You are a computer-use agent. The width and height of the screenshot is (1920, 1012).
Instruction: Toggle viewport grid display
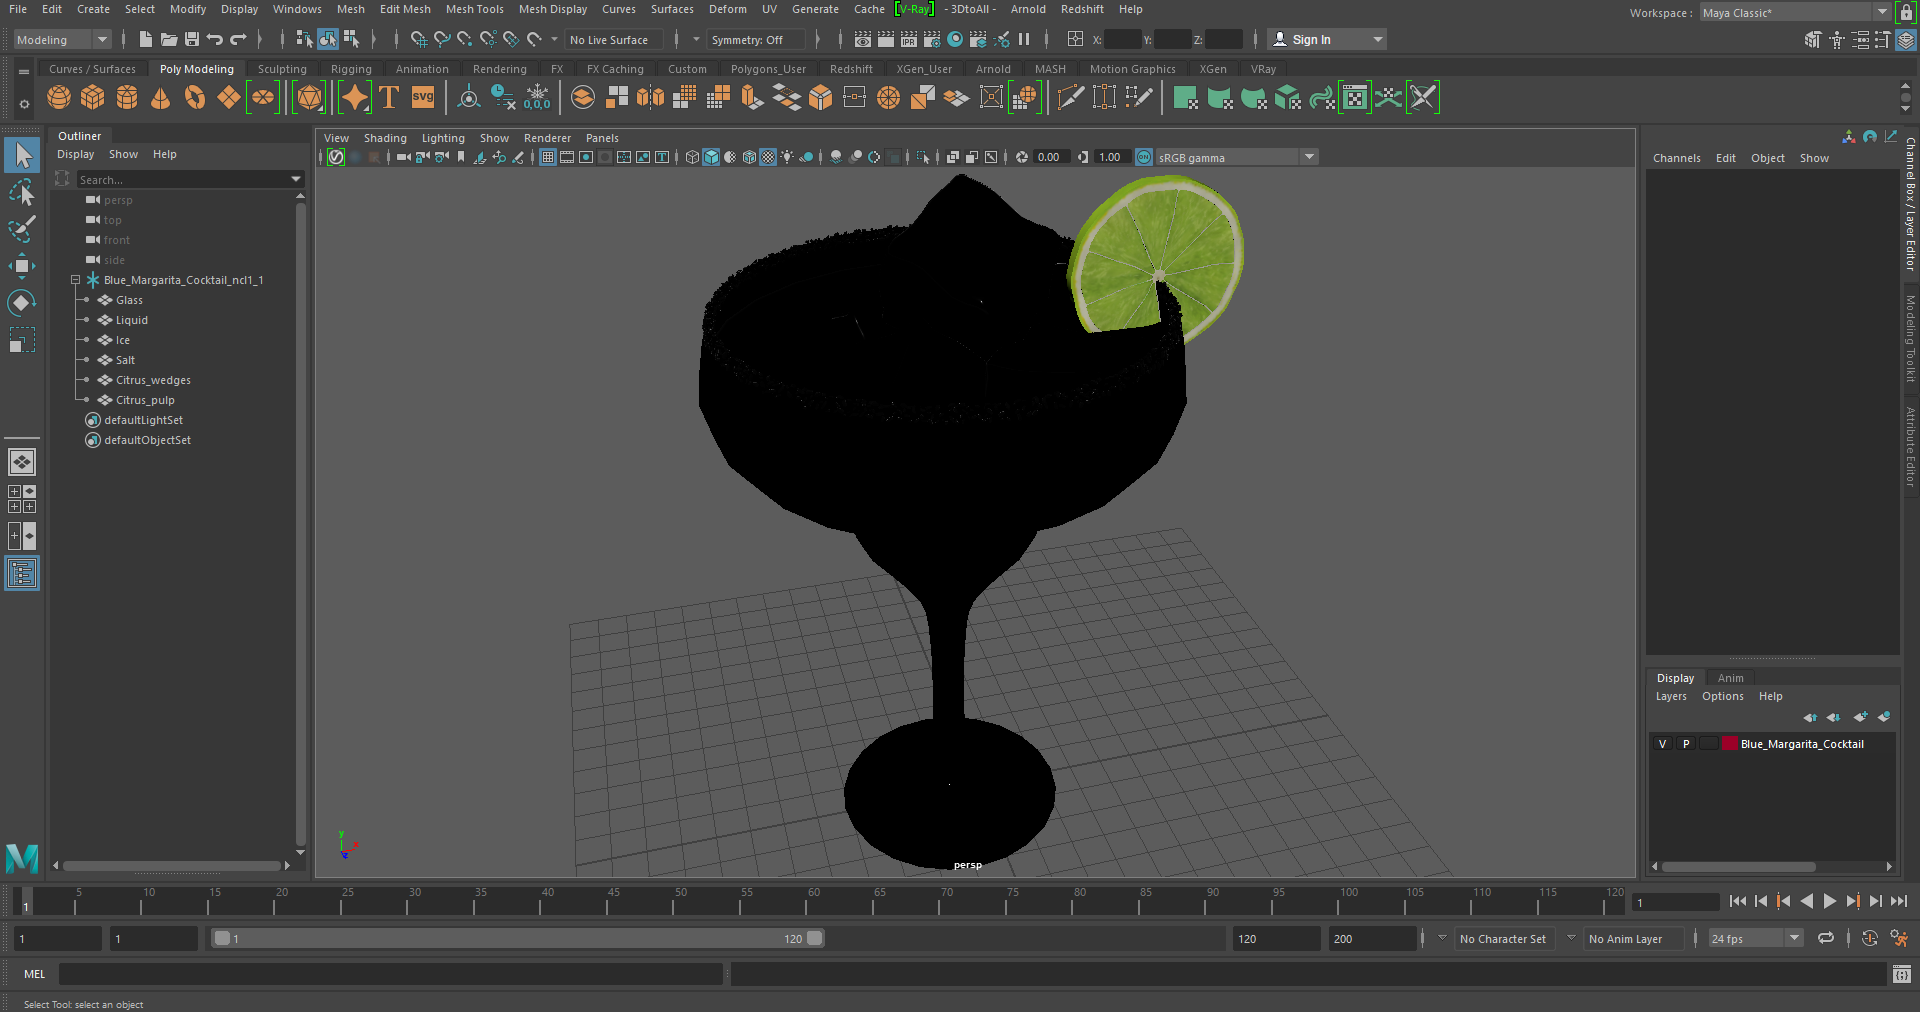click(548, 157)
